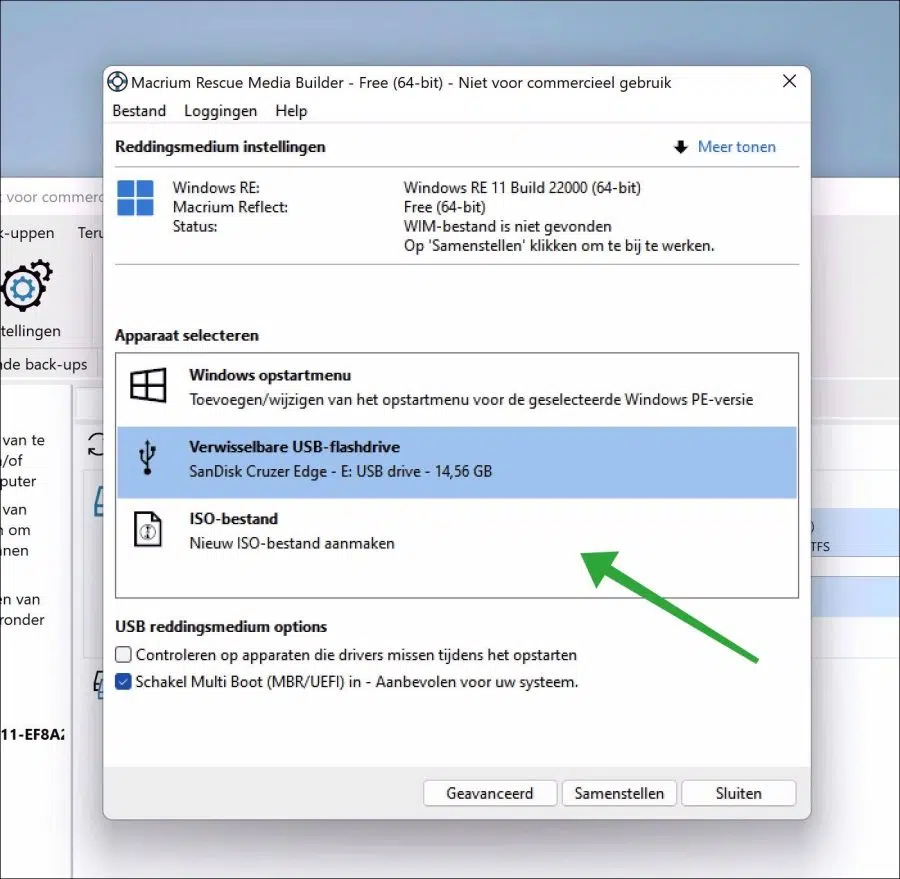
Task: Click the SanDisk Cruzer Edge drive description
Action: (x=340, y=471)
